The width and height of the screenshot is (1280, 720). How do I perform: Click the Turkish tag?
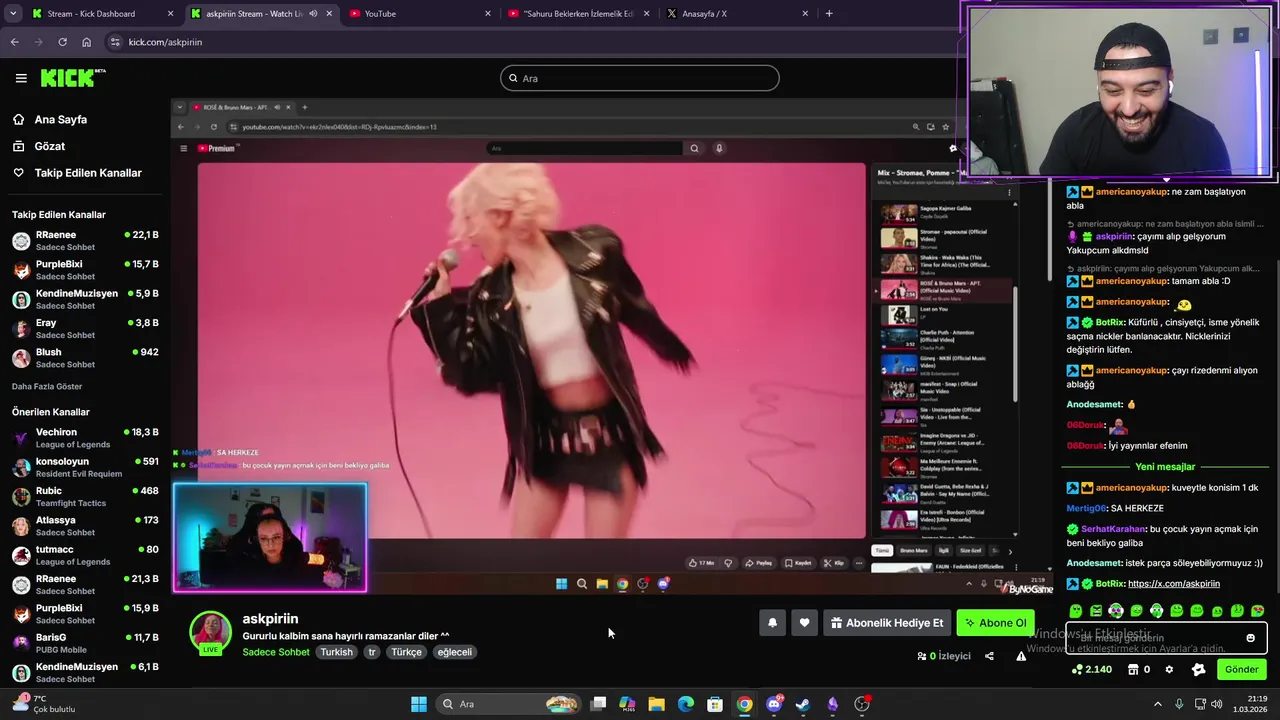(x=336, y=652)
